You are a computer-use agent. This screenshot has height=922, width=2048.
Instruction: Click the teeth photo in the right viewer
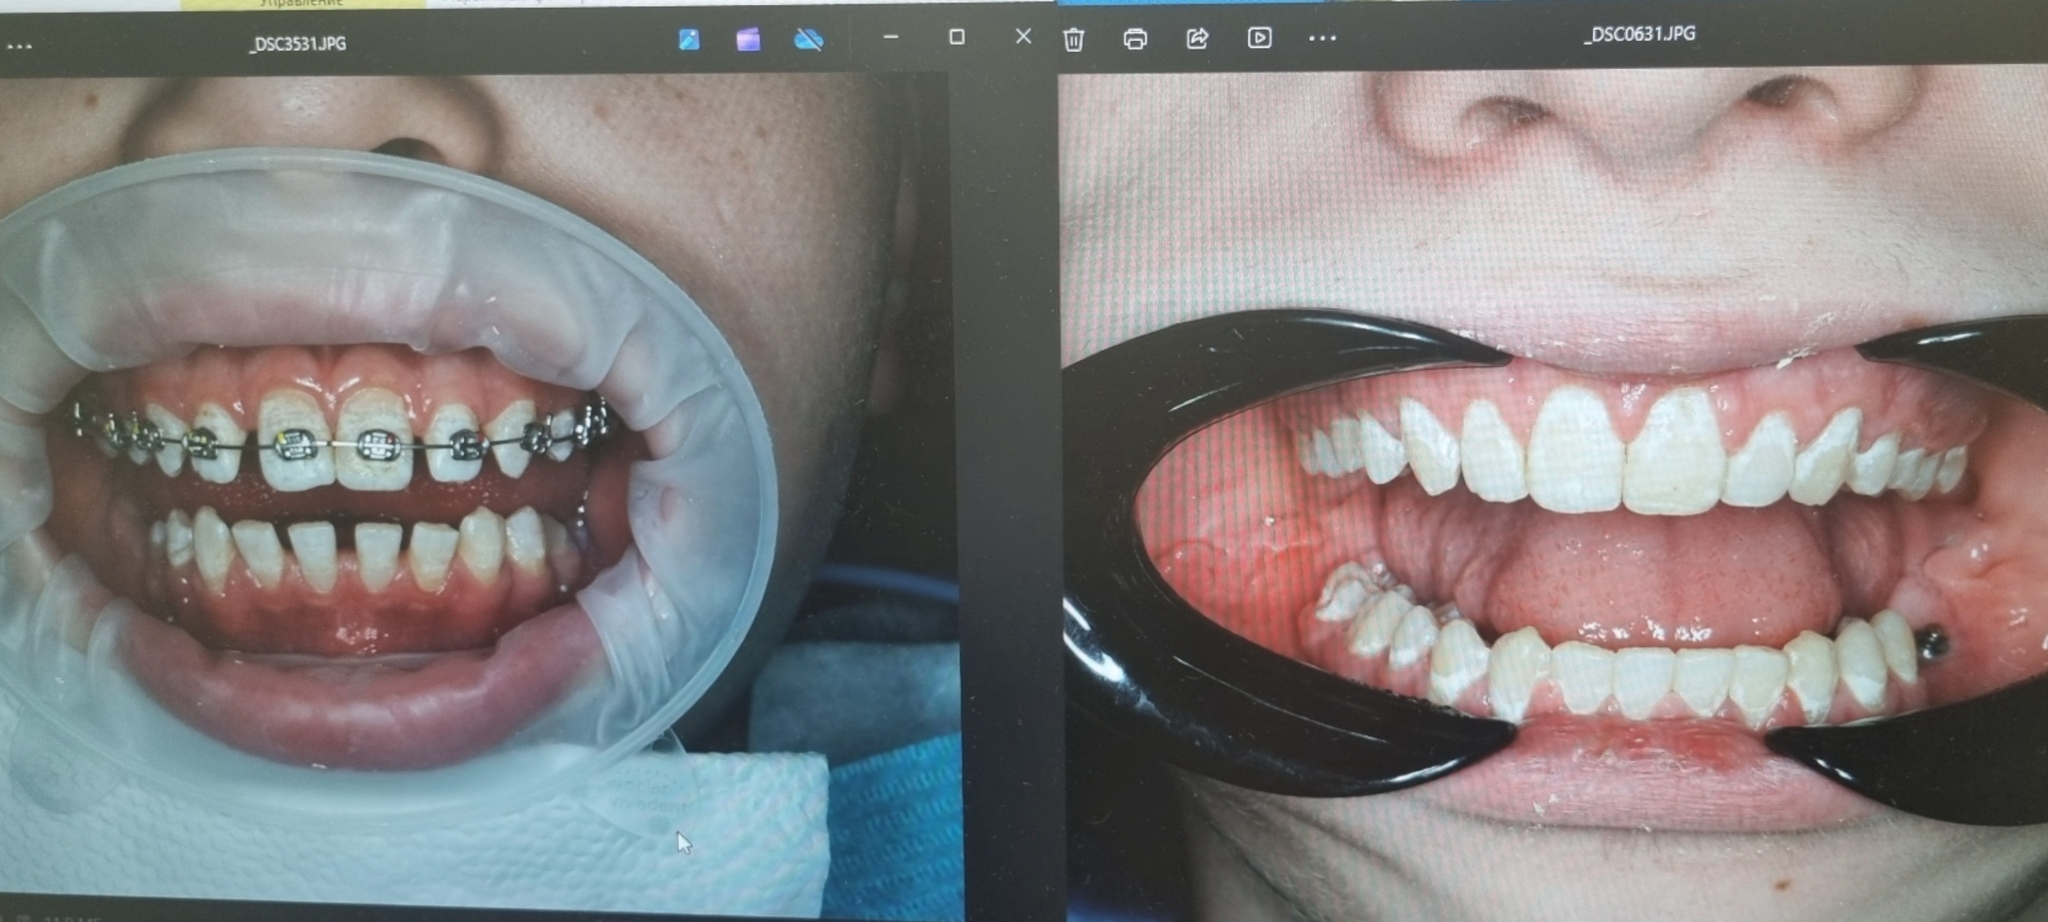coord(1550,500)
